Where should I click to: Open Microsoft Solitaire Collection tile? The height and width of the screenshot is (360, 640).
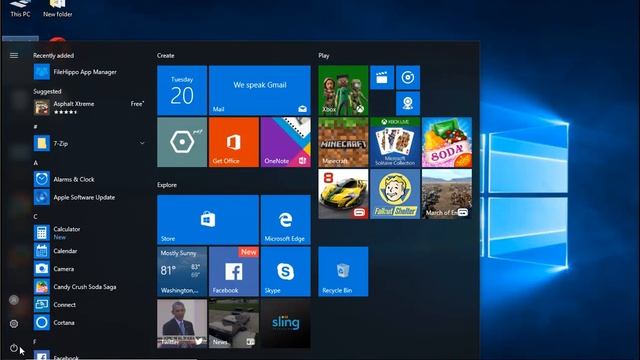tap(395, 142)
